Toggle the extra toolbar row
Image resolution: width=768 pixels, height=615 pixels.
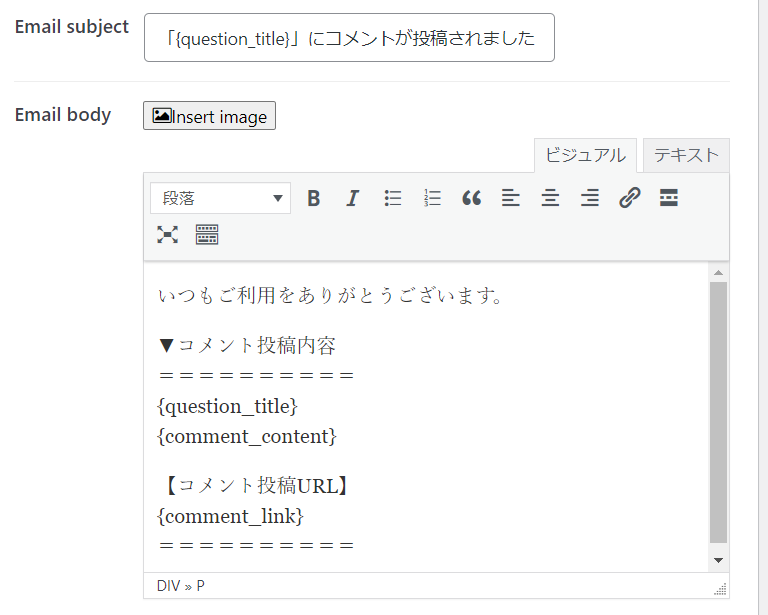(207, 235)
